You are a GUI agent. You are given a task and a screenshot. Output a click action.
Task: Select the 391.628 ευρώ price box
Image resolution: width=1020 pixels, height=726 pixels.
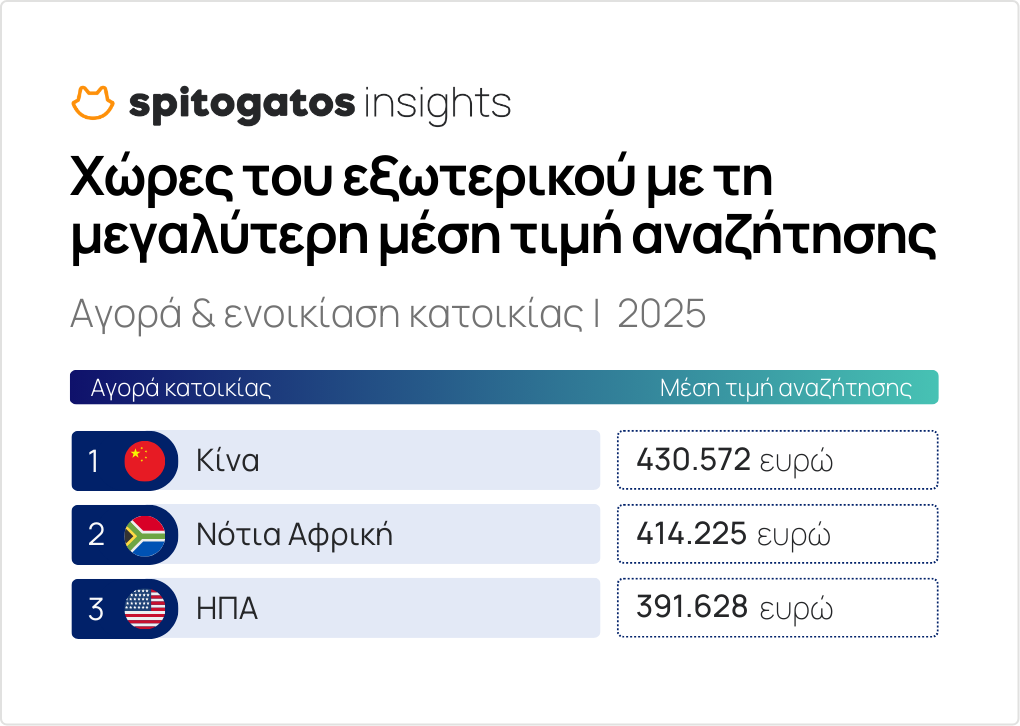point(777,608)
